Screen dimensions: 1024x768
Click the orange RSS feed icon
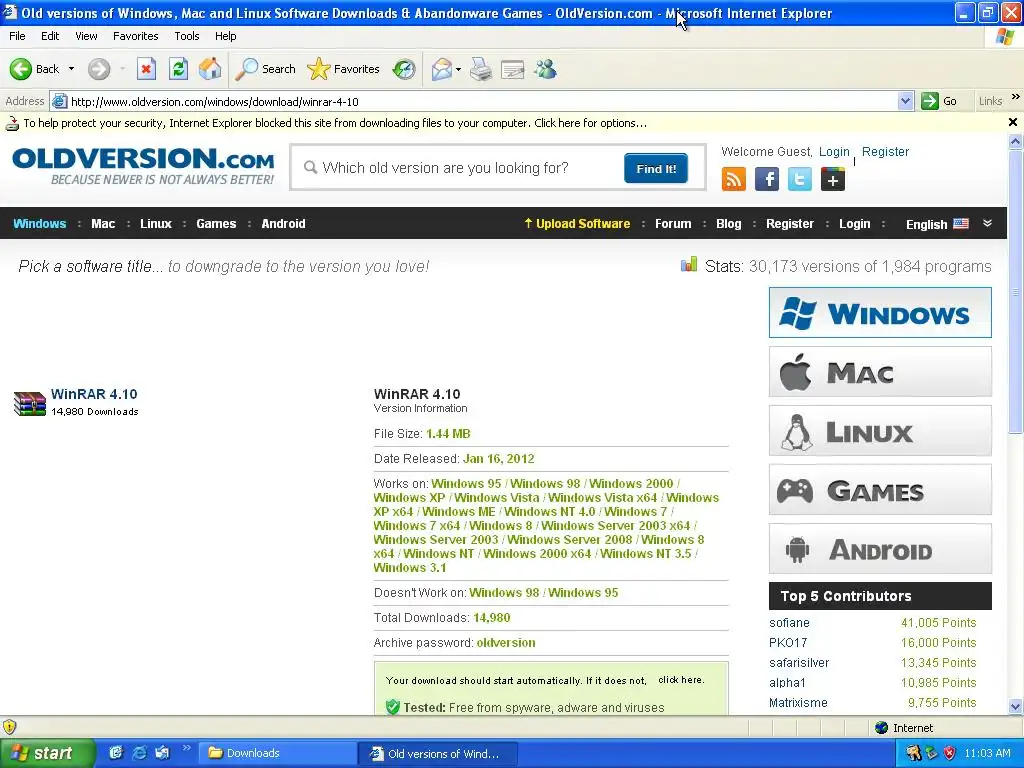click(x=733, y=179)
